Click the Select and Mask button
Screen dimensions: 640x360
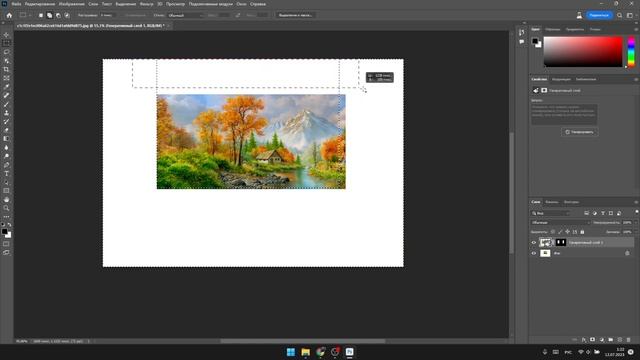(296, 15)
